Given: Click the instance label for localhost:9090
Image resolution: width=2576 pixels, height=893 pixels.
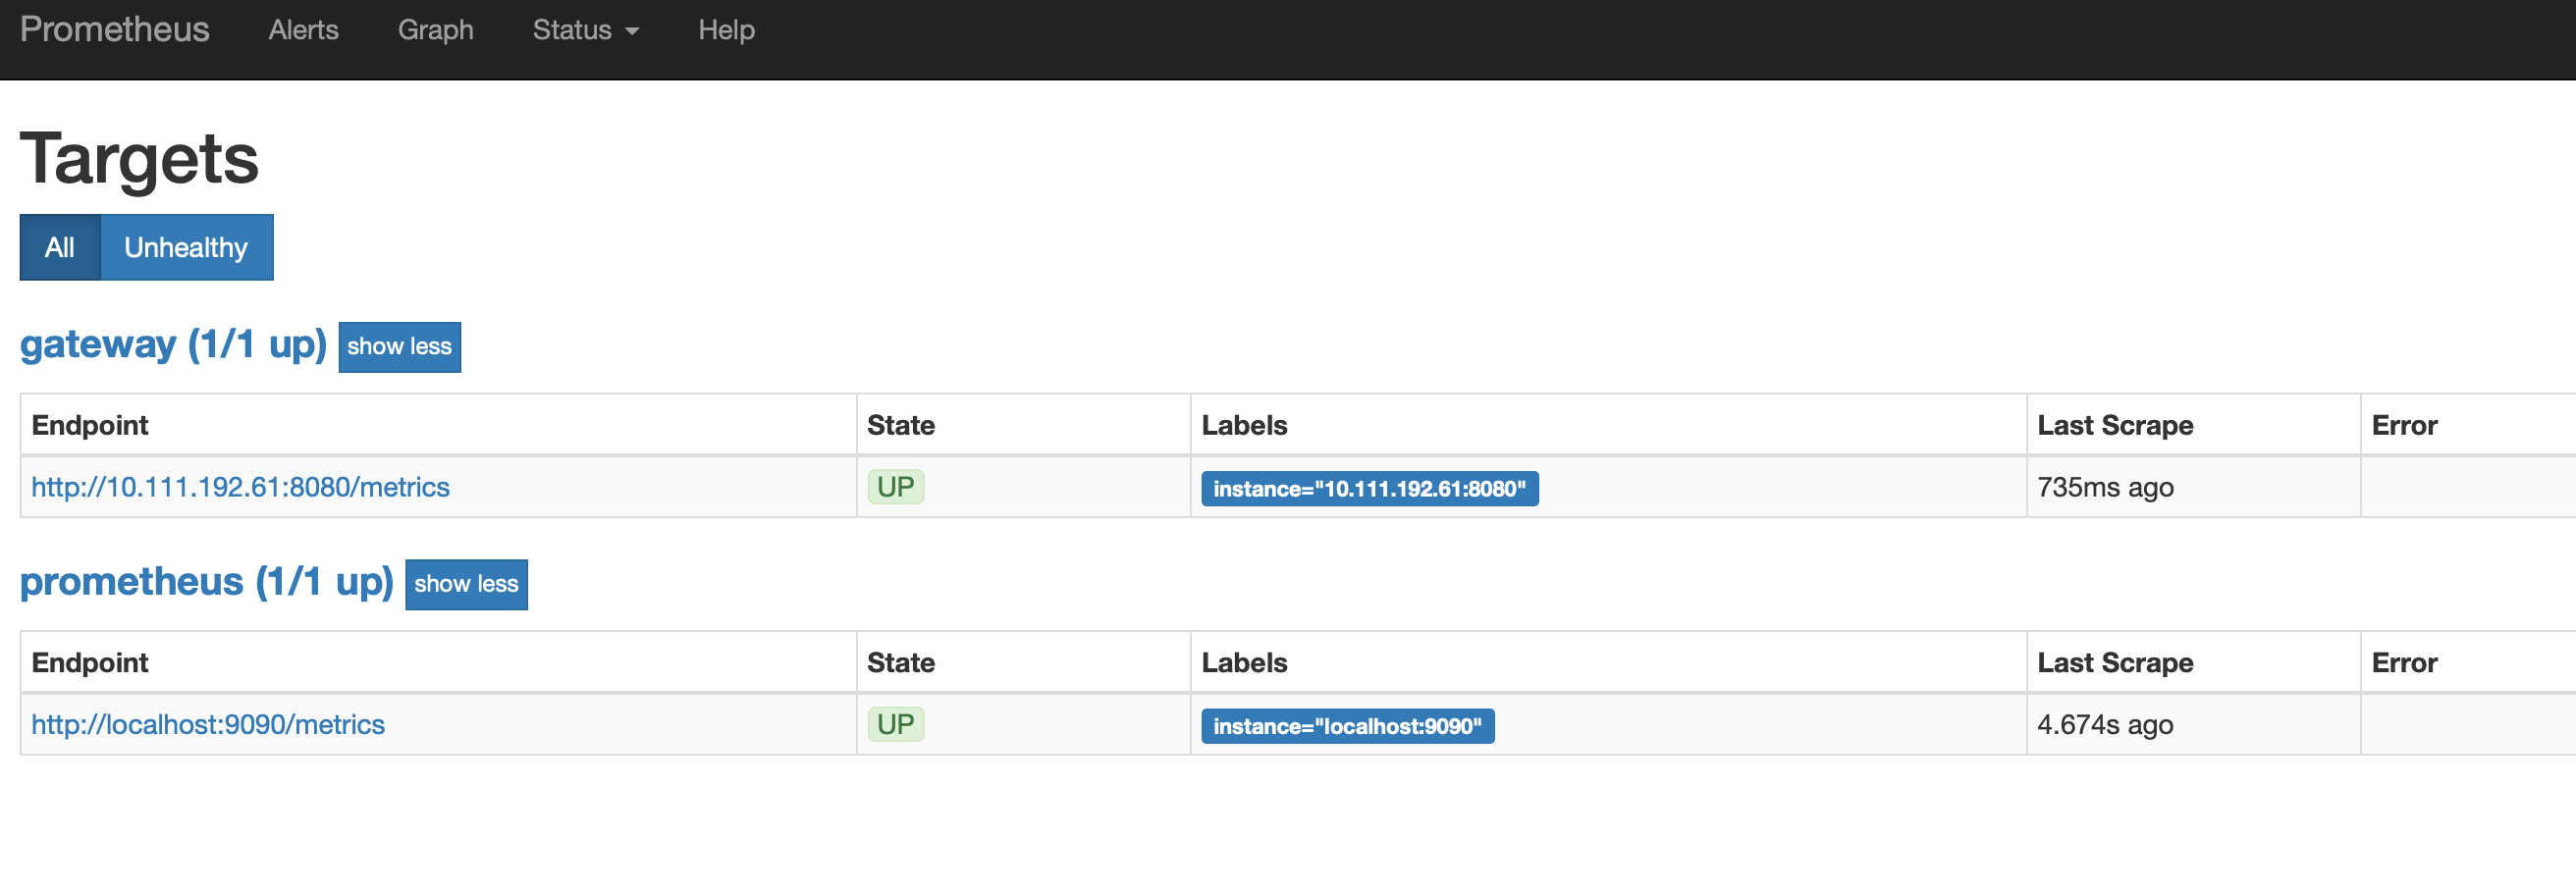Looking at the screenshot, I should [x=1347, y=725].
